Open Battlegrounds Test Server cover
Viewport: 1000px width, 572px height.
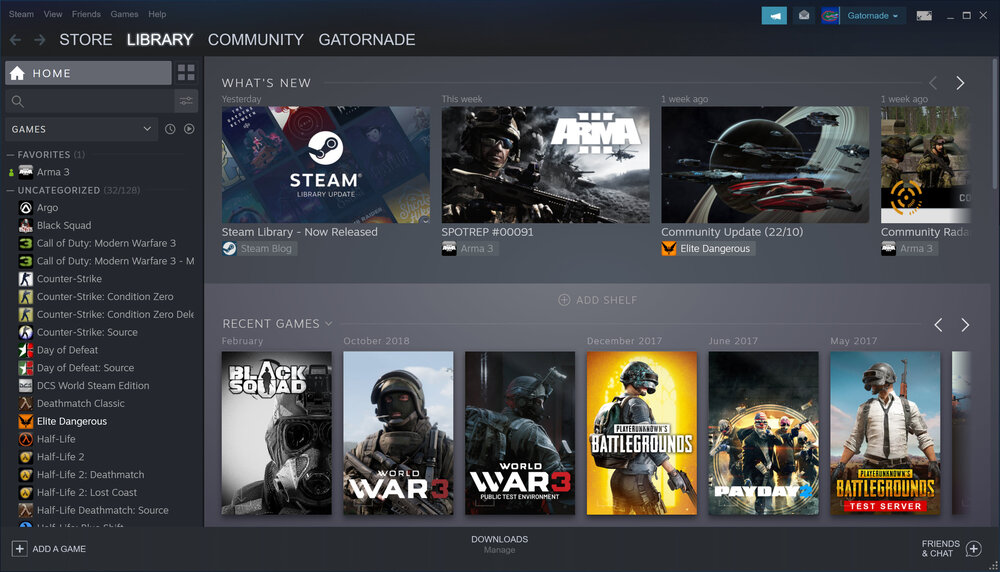(885, 433)
